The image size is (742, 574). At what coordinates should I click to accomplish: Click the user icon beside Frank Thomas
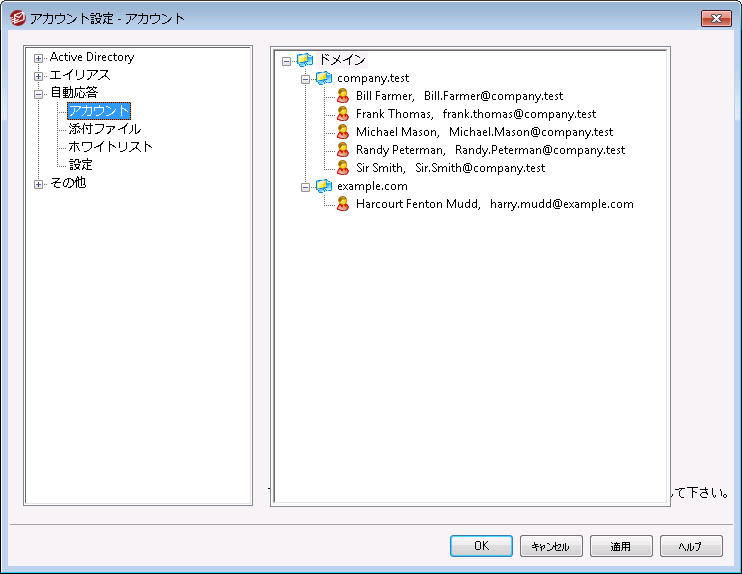click(343, 114)
